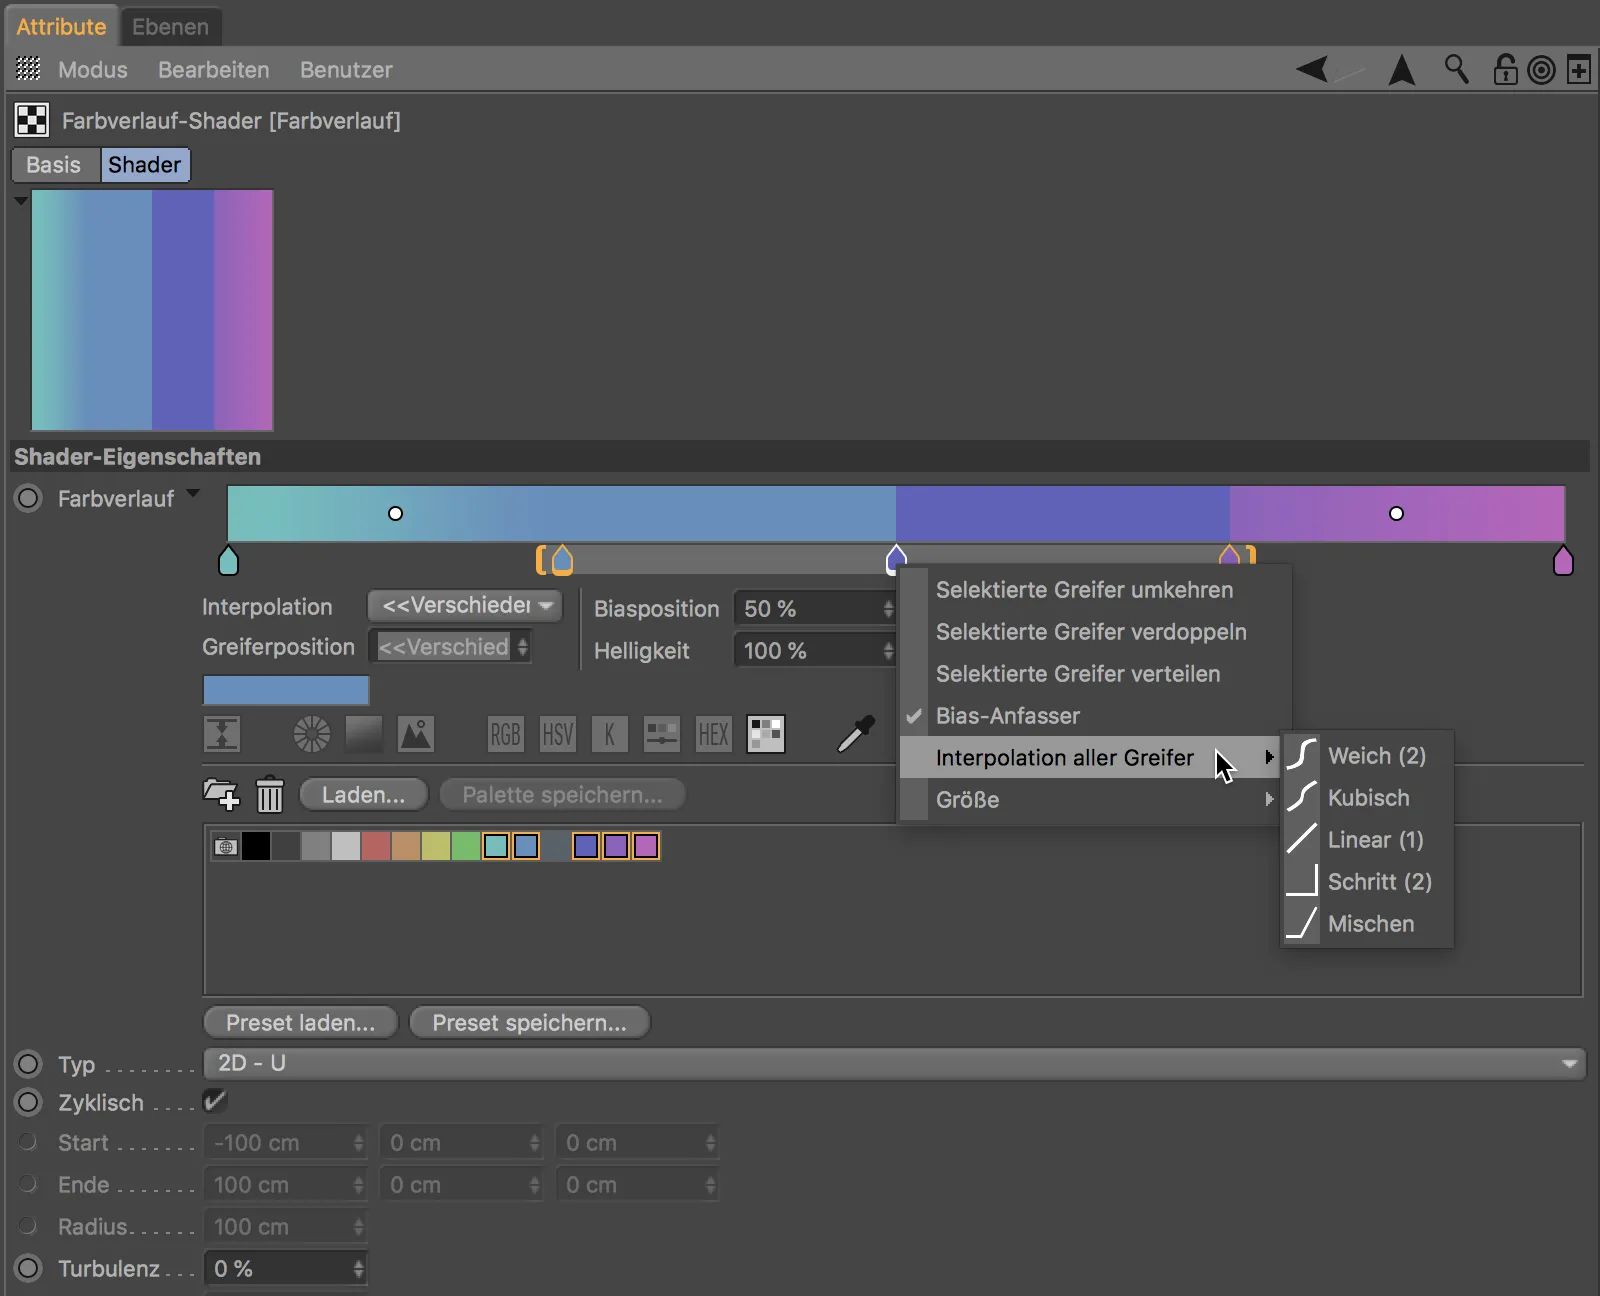Enable RGB sliders mode
The width and height of the screenshot is (1600, 1296).
[506, 734]
